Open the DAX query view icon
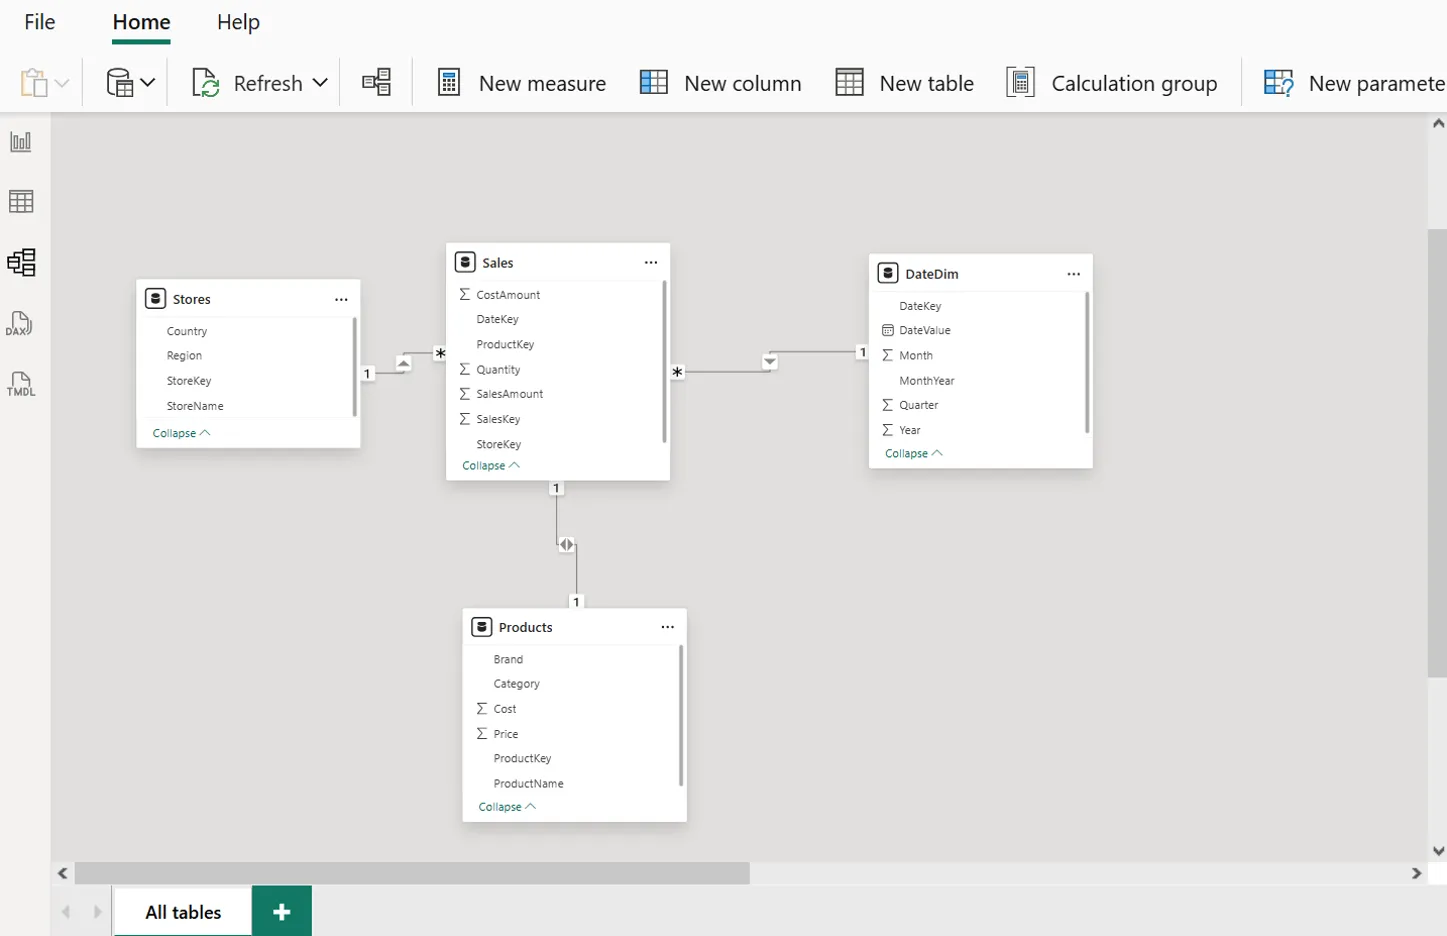Image resolution: width=1447 pixels, height=936 pixels. click(19, 323)
